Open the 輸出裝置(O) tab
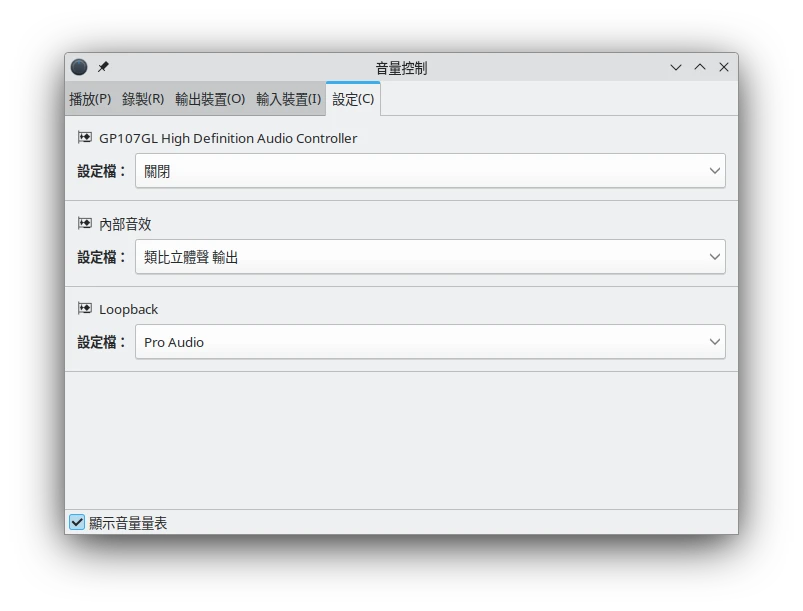The image size is (803, 611). pyautogui.click(x=210, y=99)
